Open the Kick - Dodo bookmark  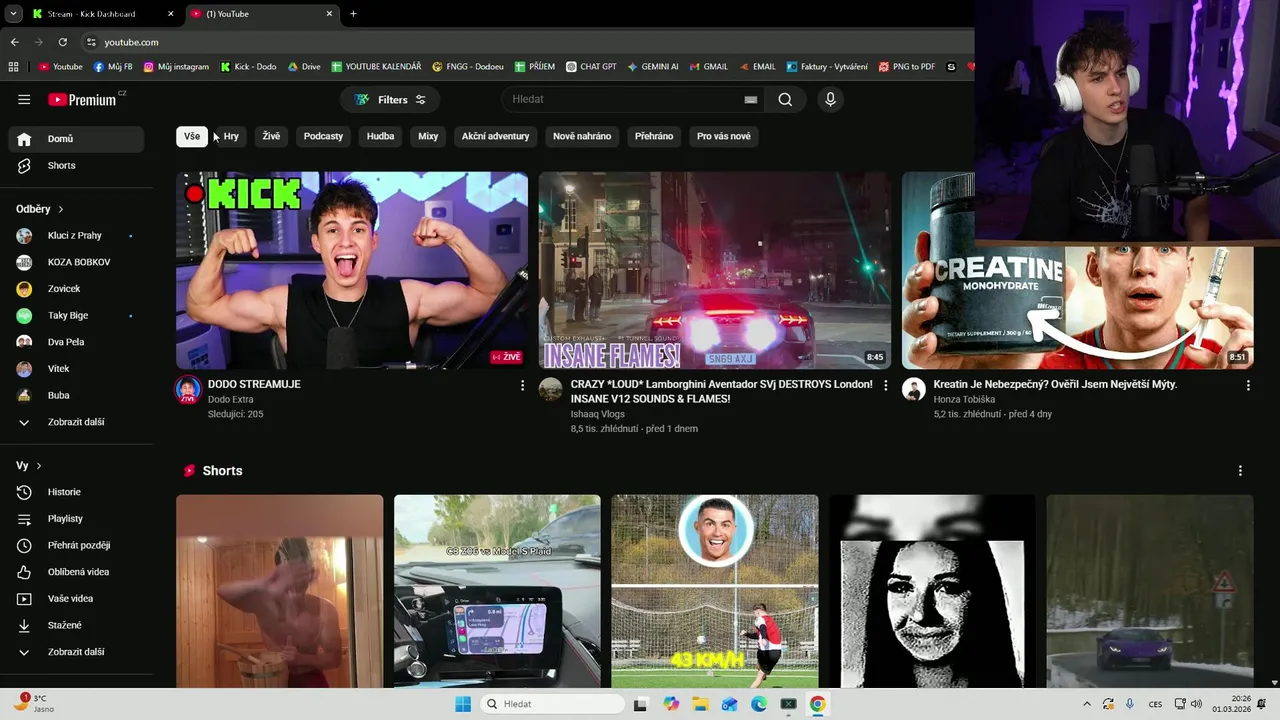click(x=248, y=67)
